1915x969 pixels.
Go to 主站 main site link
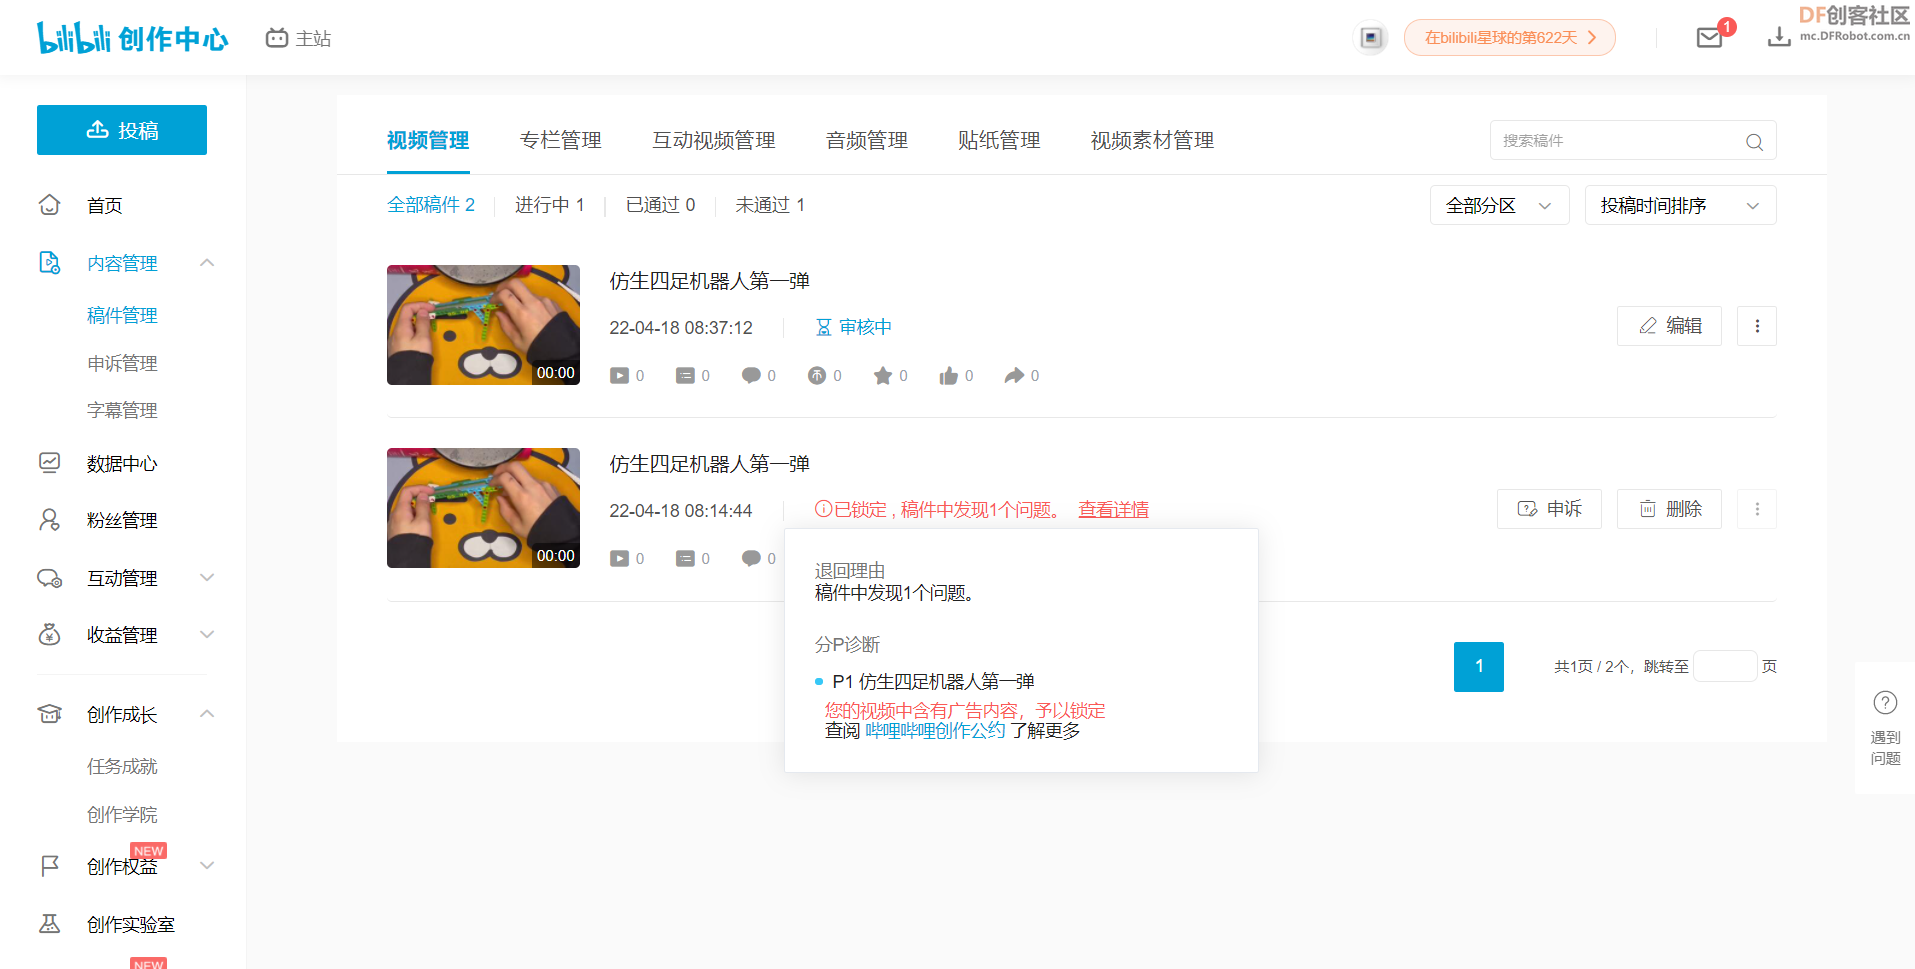(x=298, y=38)
